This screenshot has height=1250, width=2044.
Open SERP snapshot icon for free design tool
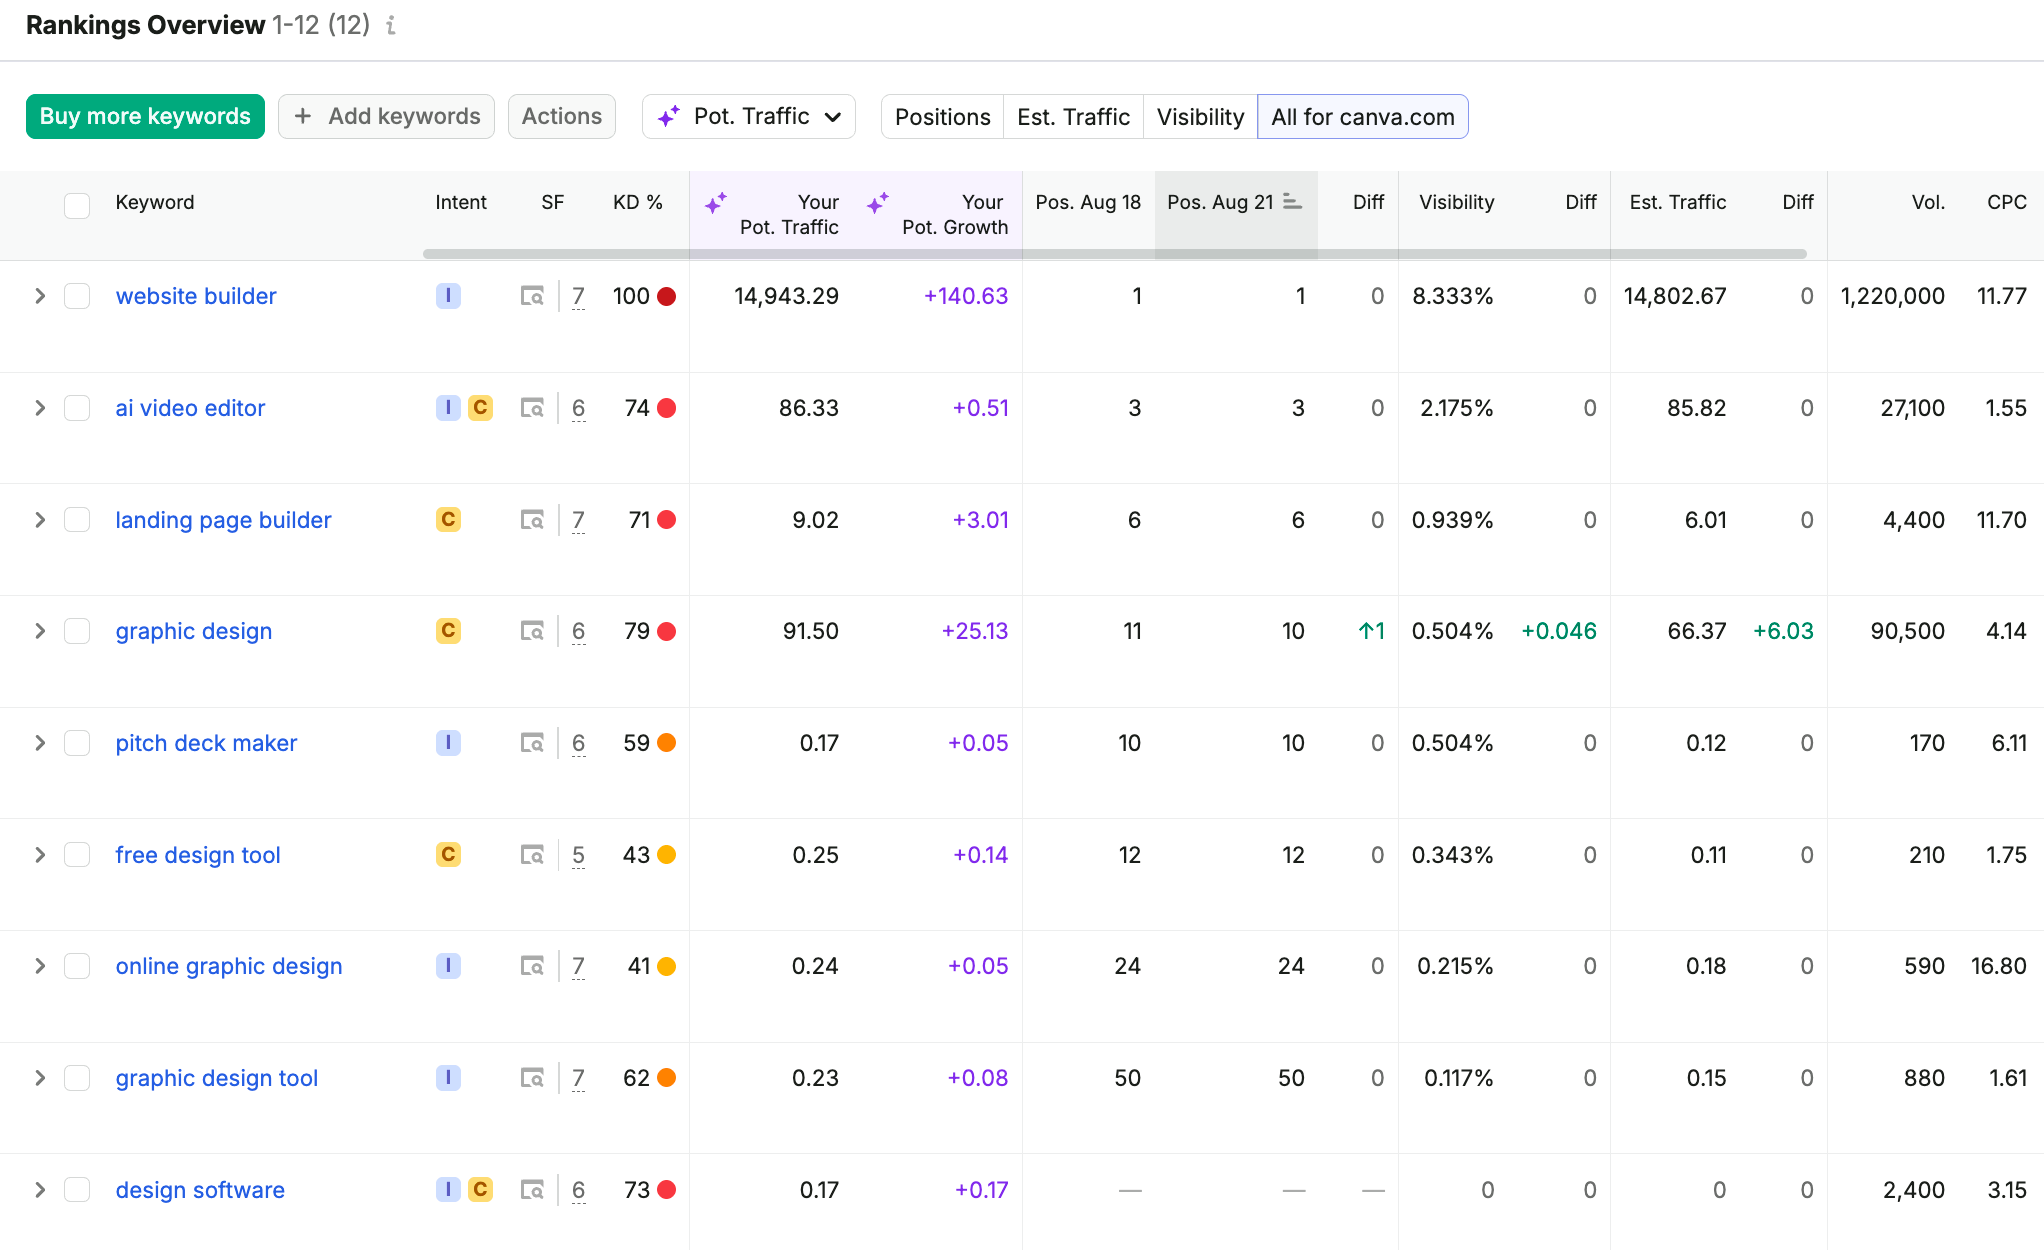[x=532, y=855]
